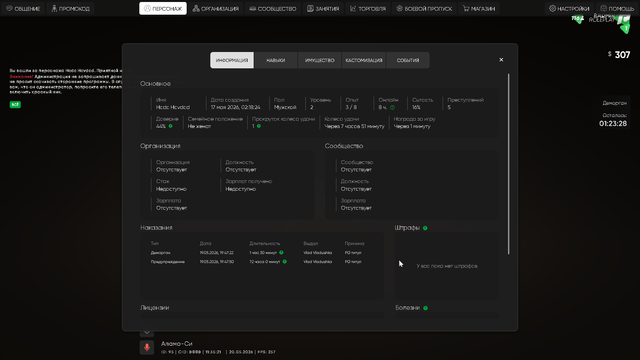
Task: Click the 307 money balance
Action: (622, 55)
